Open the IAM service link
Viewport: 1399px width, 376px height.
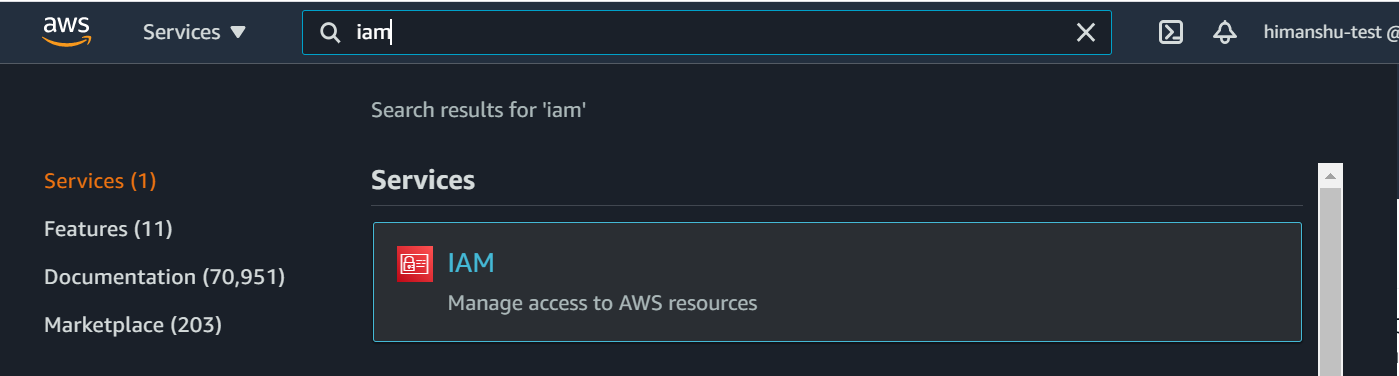click(471, 263)
